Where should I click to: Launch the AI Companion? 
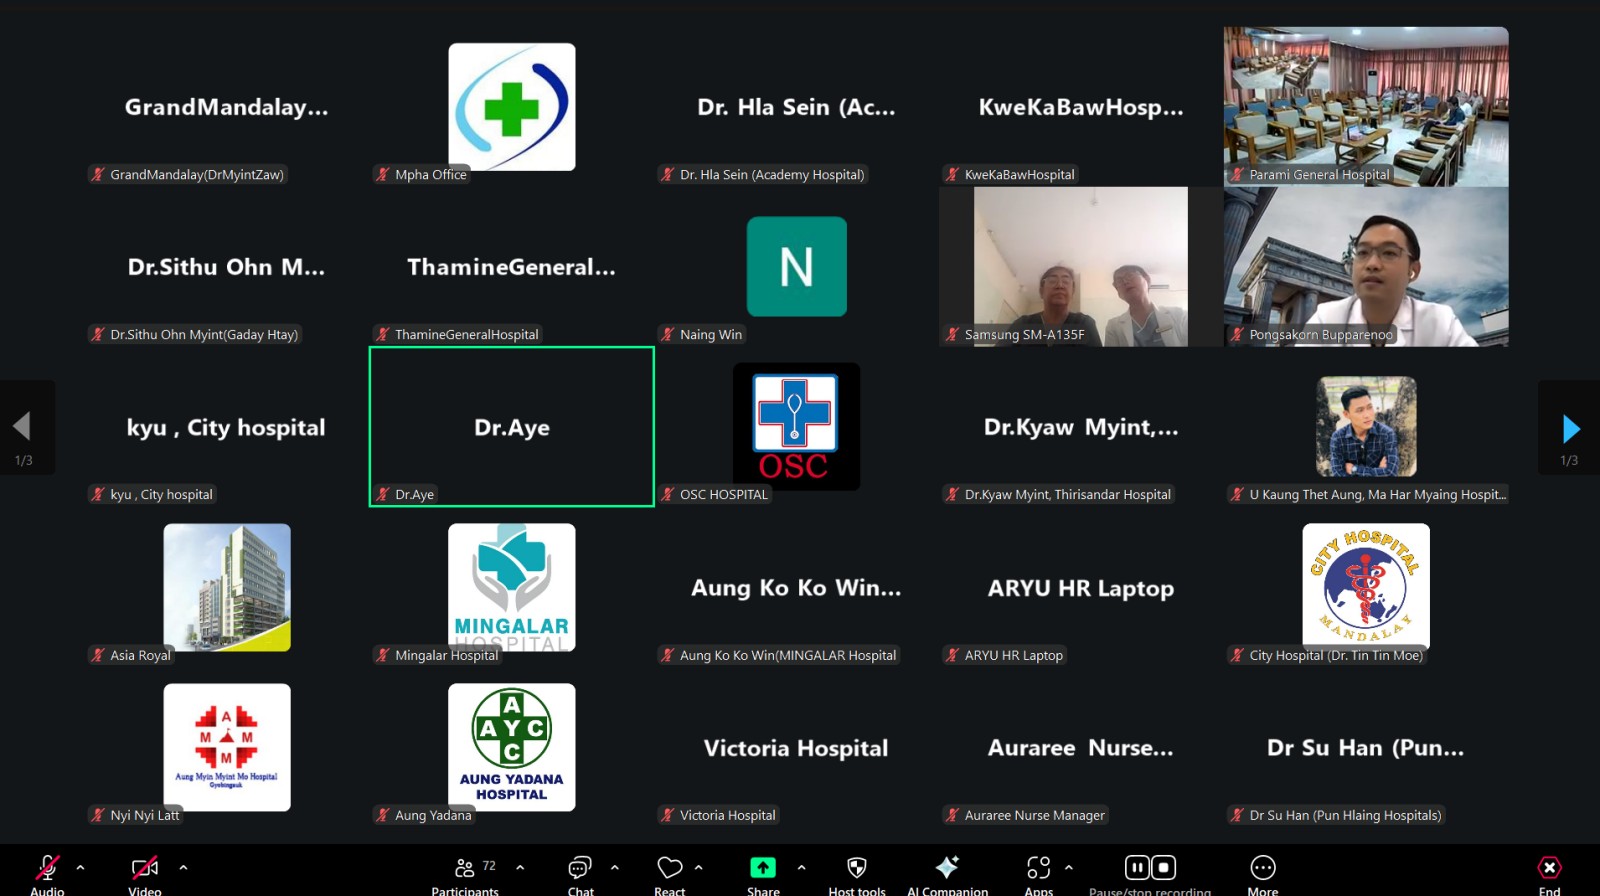tap(947, 868)
